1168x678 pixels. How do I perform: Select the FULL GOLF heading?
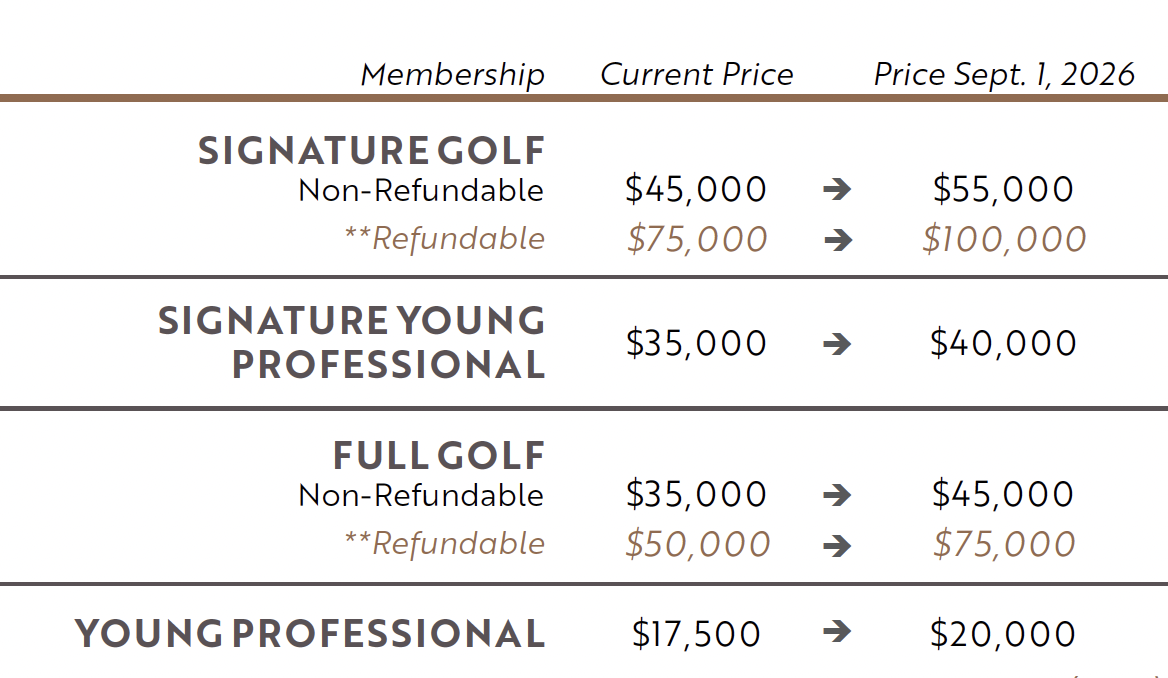point(439,456)
